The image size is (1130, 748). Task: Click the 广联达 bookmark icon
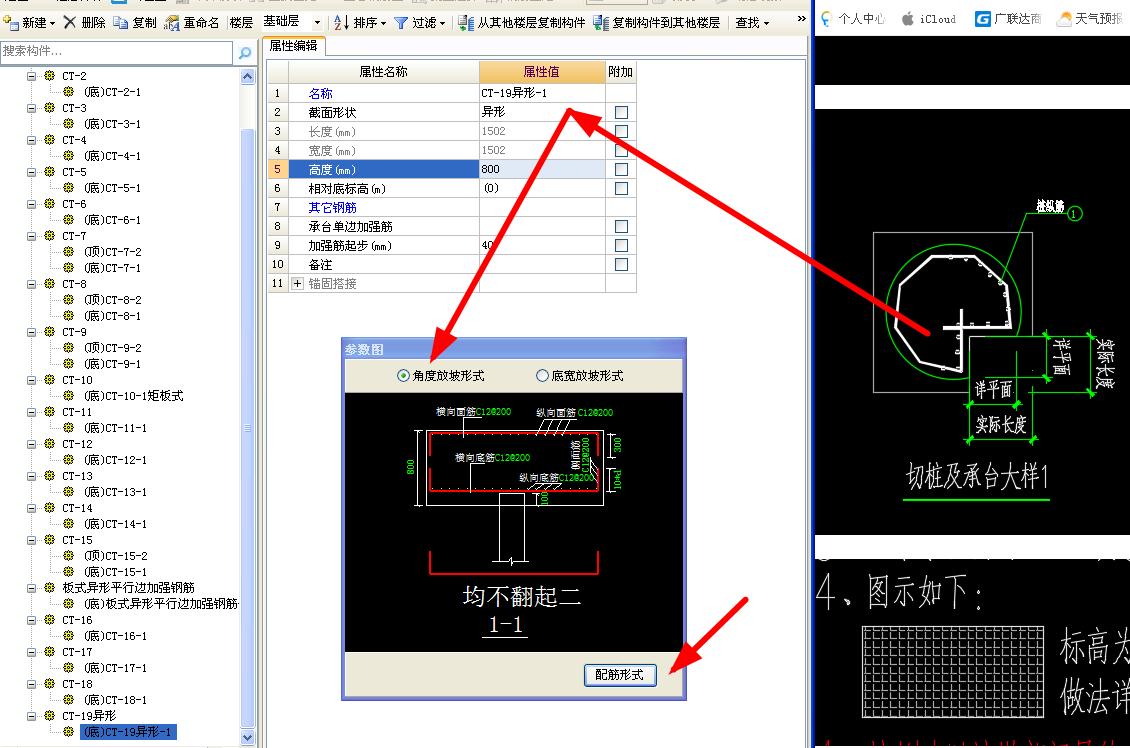tap(982, 19)
